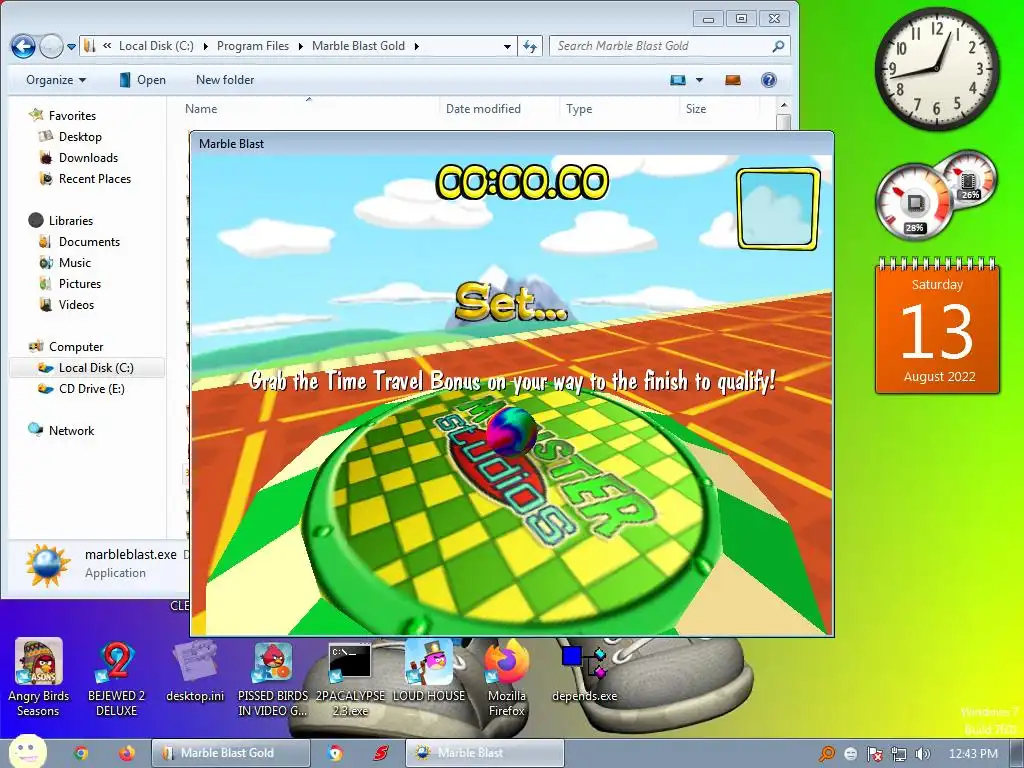
Task: Click the Explorer help icon
Action: click(x=769, y=80)
